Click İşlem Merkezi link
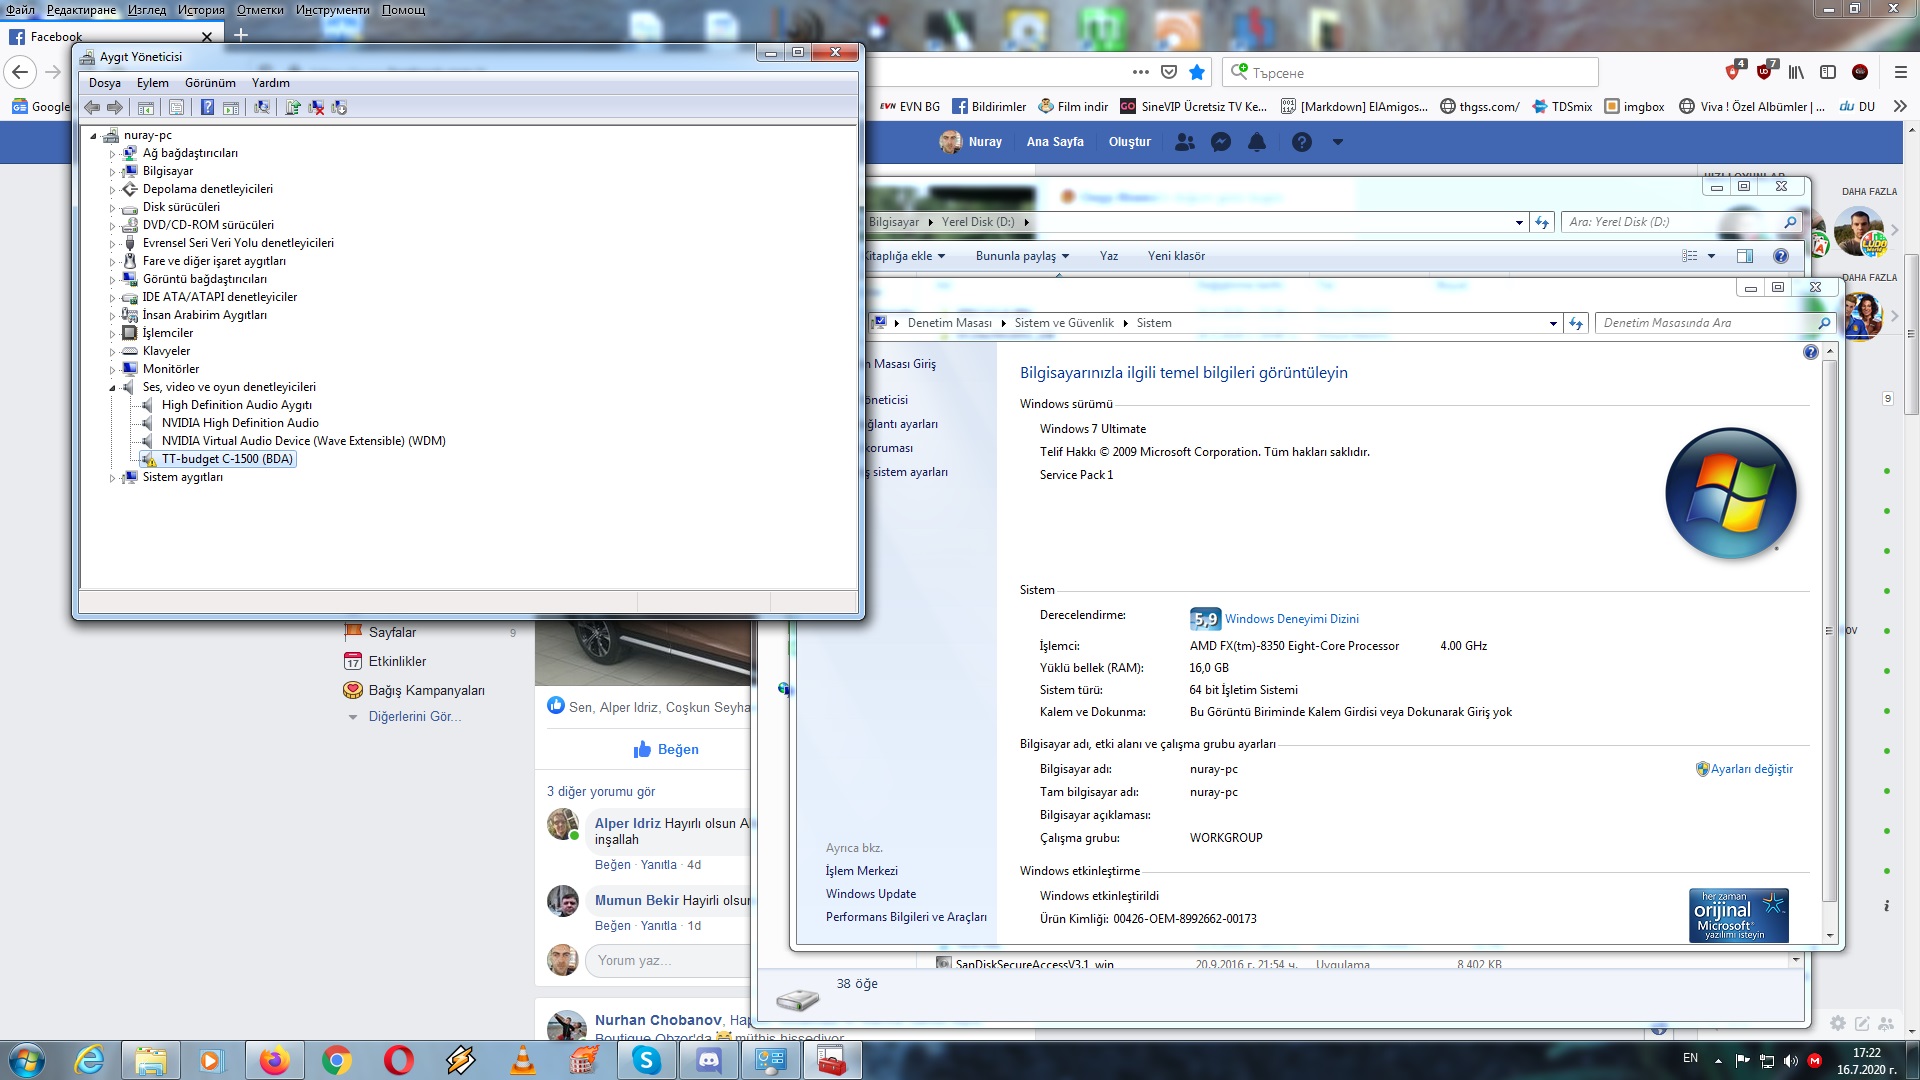The width and height of the screenshot is (1920, 1080). [x=861, y=871]
